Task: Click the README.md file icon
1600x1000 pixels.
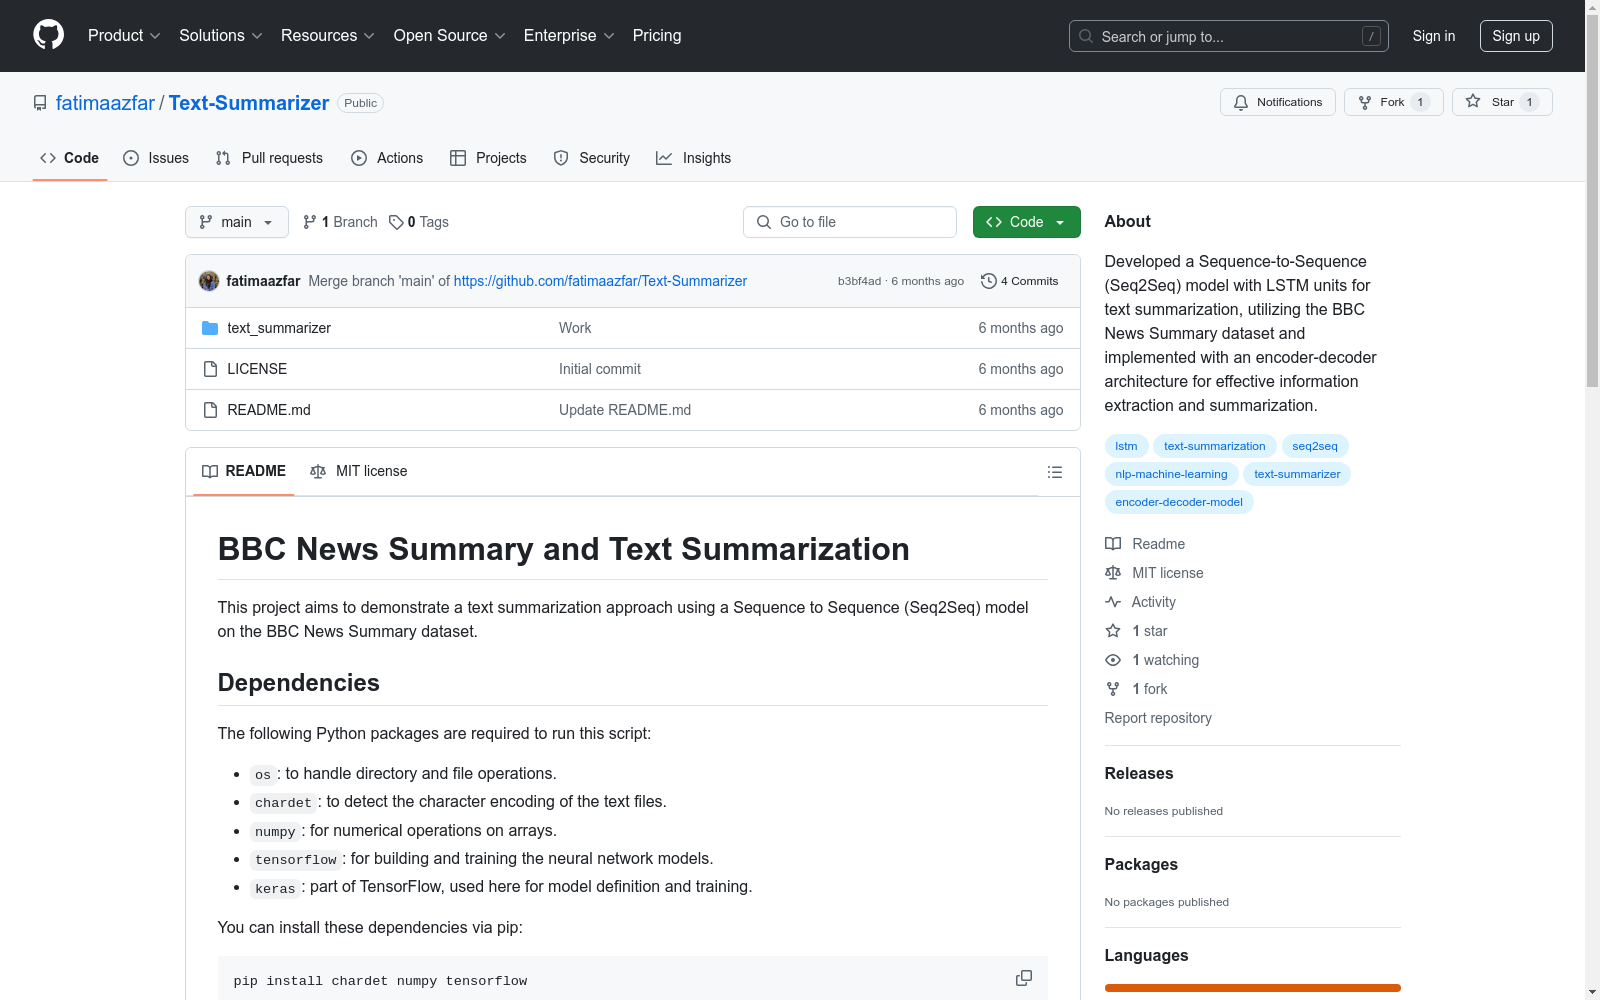Action: click(x=210, y=410)
